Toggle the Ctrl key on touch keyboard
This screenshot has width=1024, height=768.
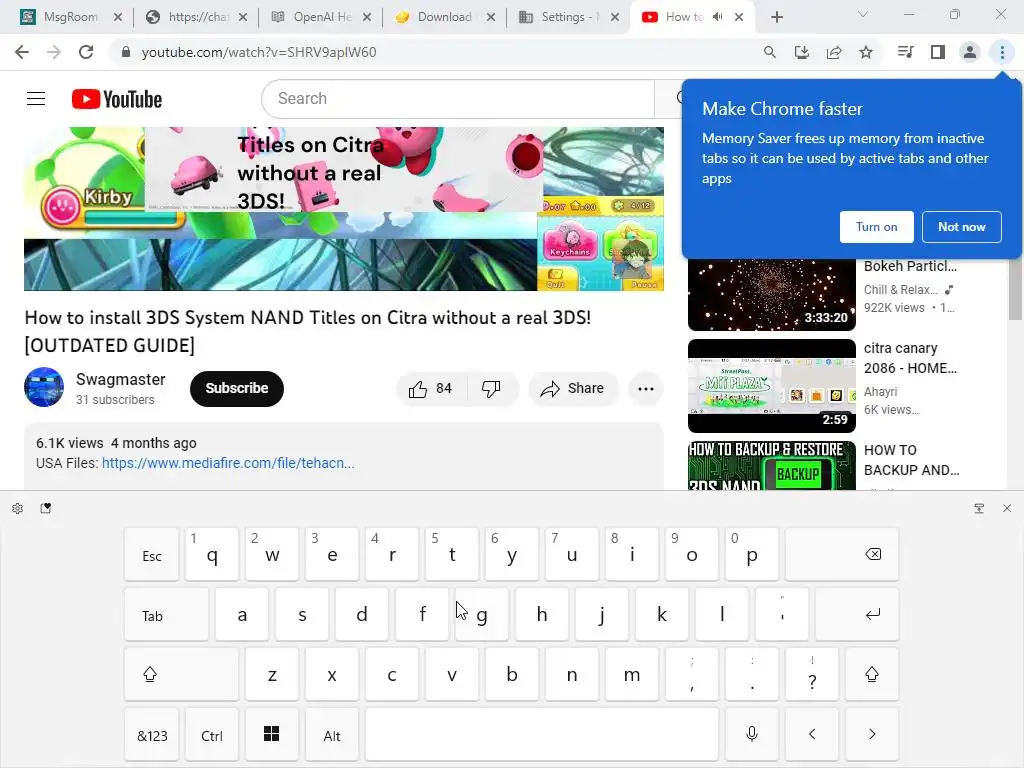coord(212,735)
